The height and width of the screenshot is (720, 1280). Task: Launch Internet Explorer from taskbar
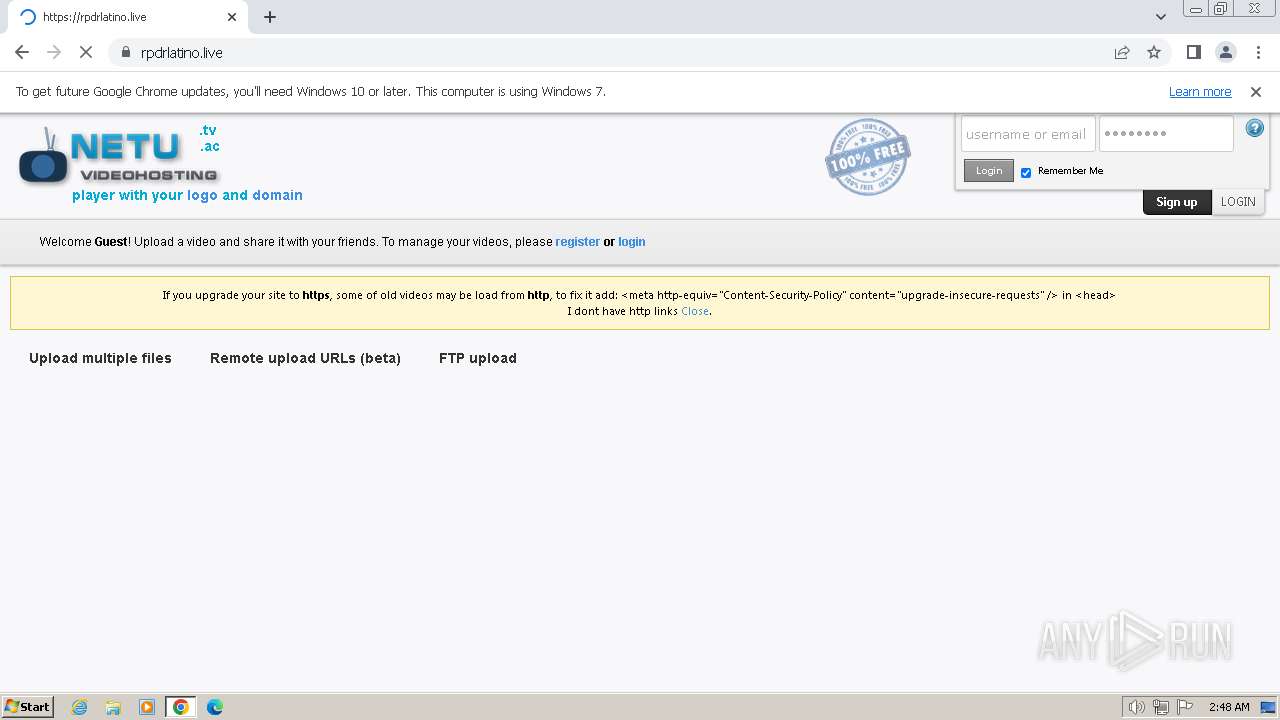(x=80, y=707)
